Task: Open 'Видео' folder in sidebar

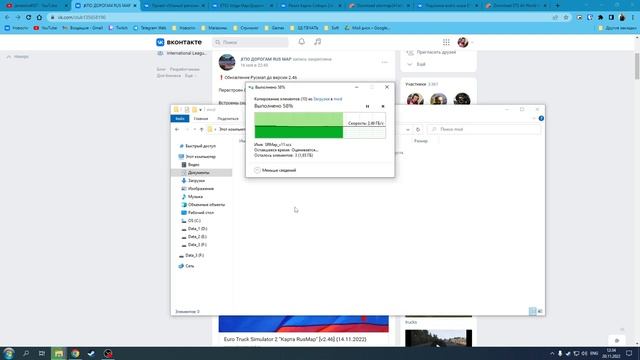Action: point(191,164)
